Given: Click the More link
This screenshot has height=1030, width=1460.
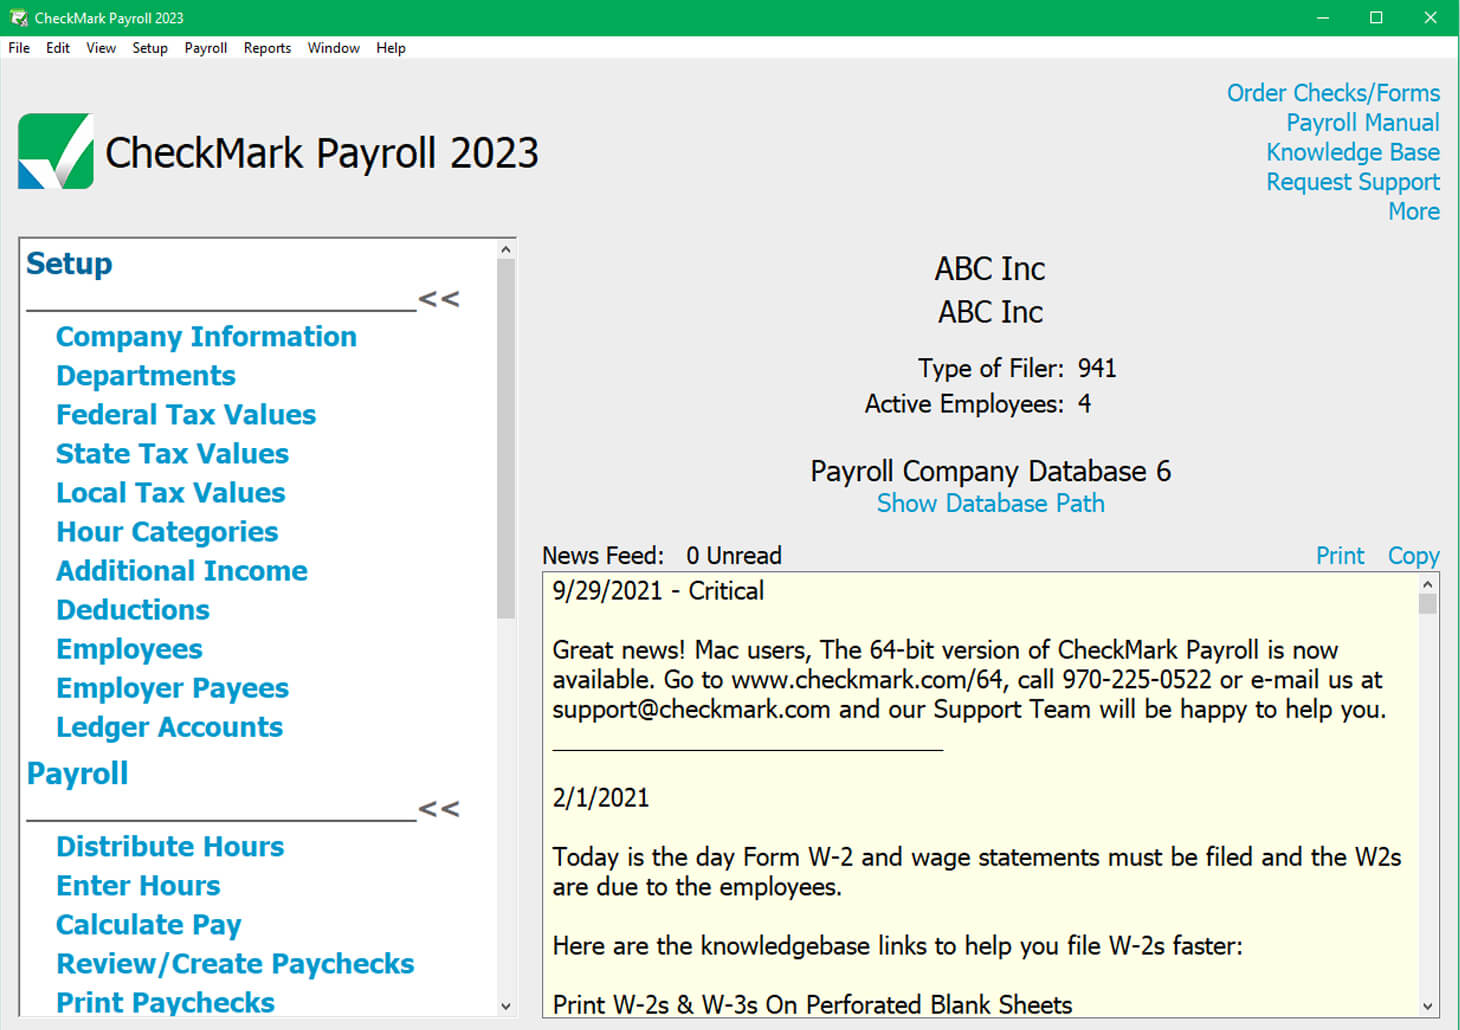Looking at the screenshot, I should (1414, 211).
